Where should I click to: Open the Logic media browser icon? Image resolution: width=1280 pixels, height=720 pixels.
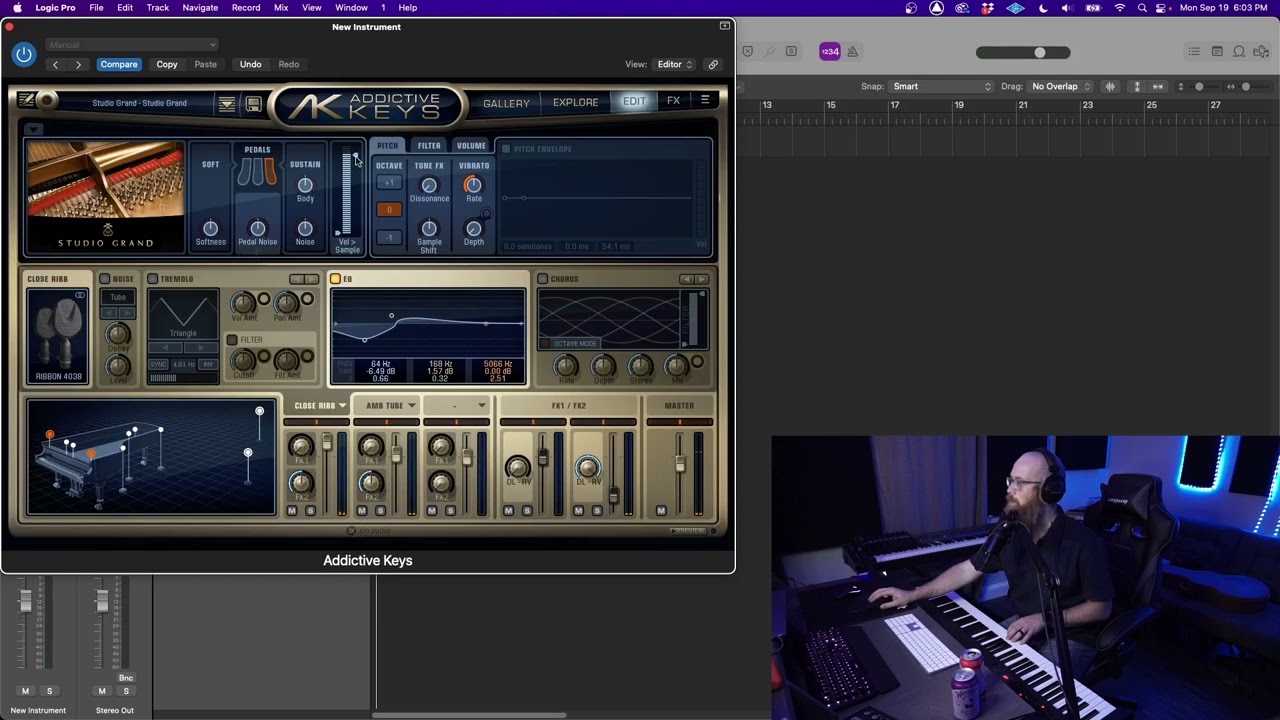pos(1261,52)
